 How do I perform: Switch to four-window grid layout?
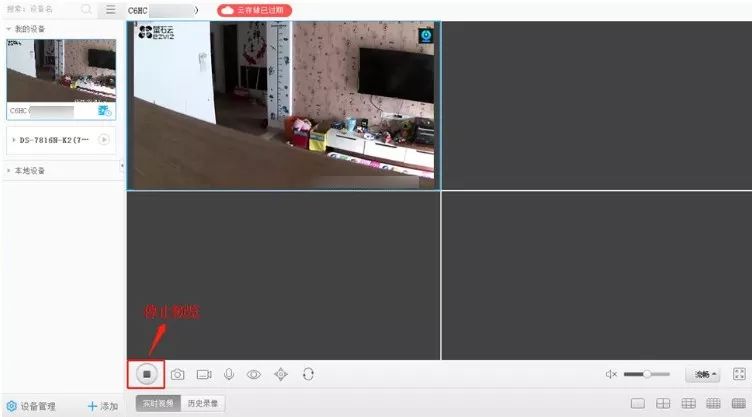662,403
